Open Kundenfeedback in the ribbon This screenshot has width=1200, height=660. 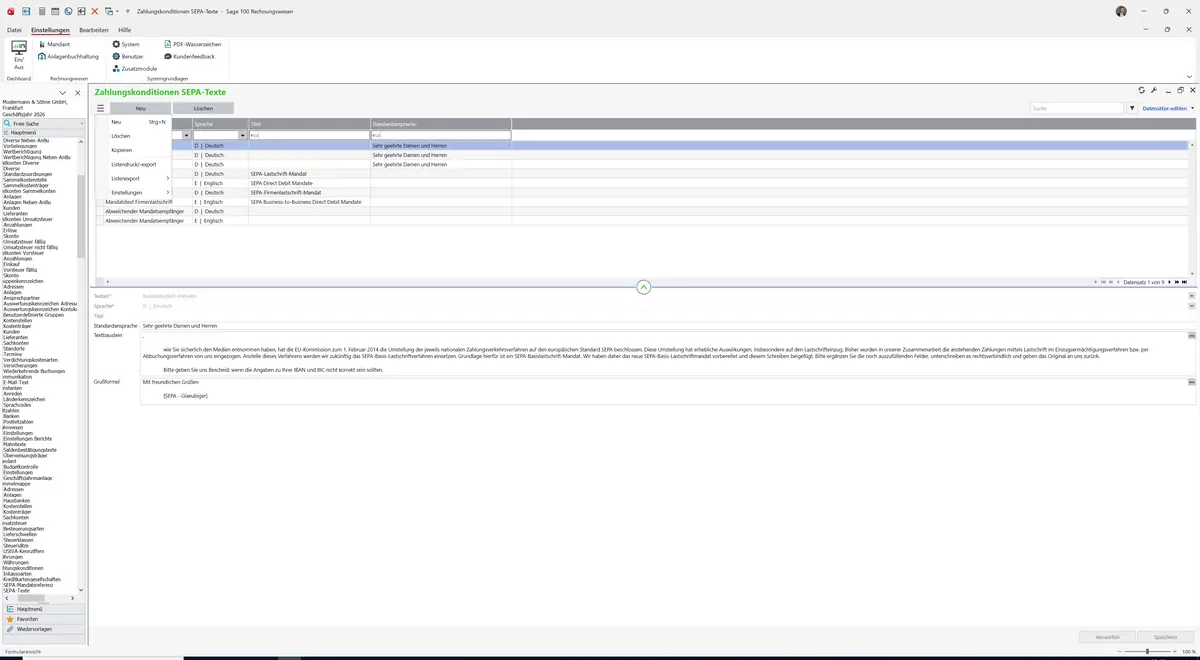click(x=189, y=56)
